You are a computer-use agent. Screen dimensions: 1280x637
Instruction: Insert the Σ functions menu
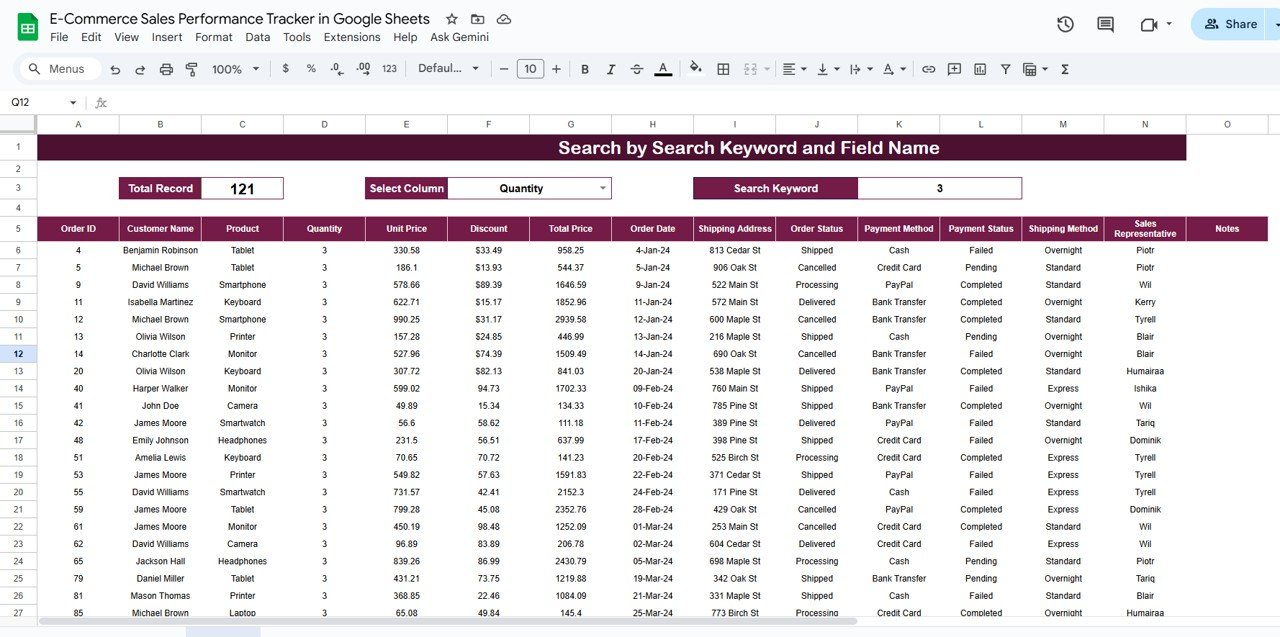1063,68
